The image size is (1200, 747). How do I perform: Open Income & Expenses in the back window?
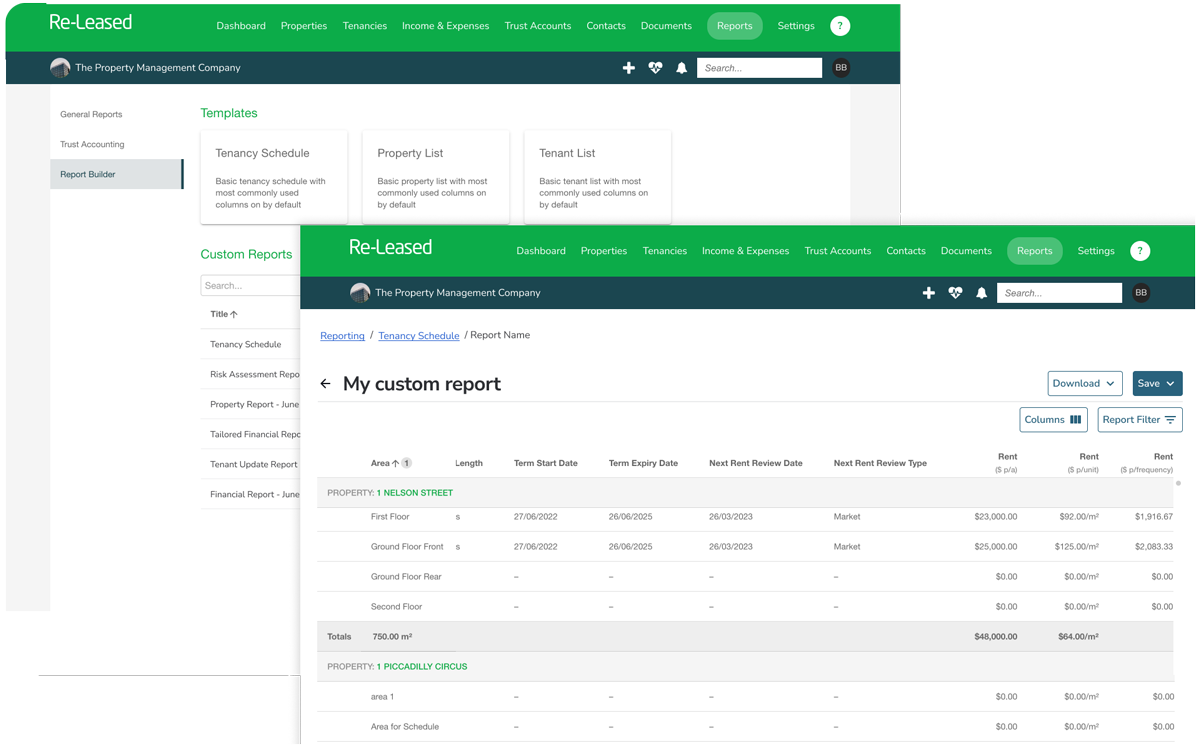(x=446, y=26)
